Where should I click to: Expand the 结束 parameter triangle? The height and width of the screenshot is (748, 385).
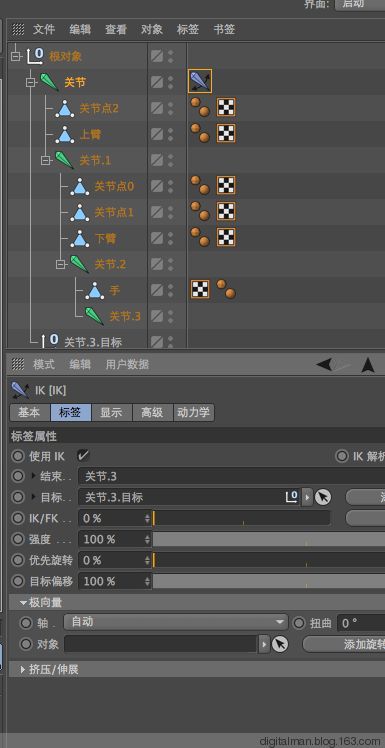pos(33,476)
